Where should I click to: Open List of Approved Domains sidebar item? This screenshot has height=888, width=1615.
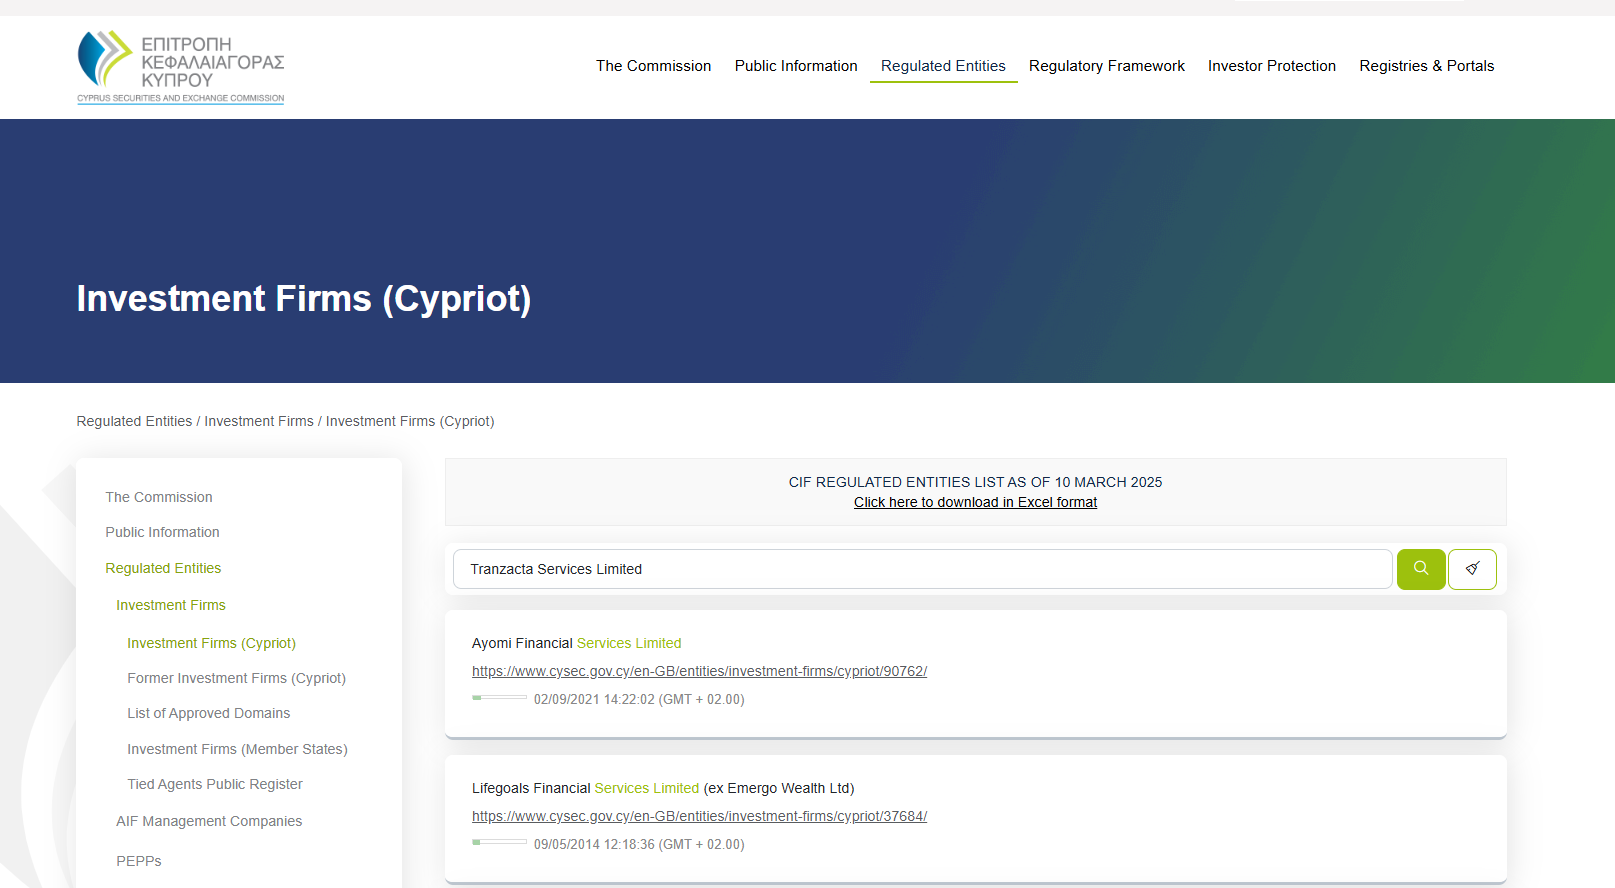click(x=208, y=713)
